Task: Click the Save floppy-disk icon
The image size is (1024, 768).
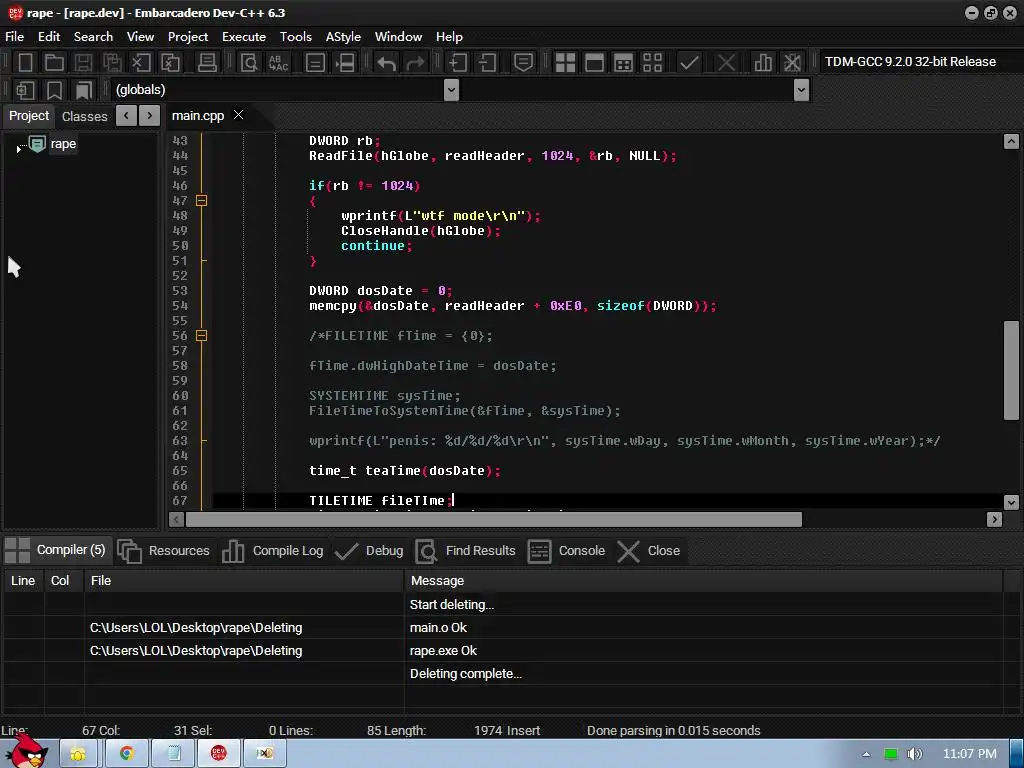Action: click(83, 63)
